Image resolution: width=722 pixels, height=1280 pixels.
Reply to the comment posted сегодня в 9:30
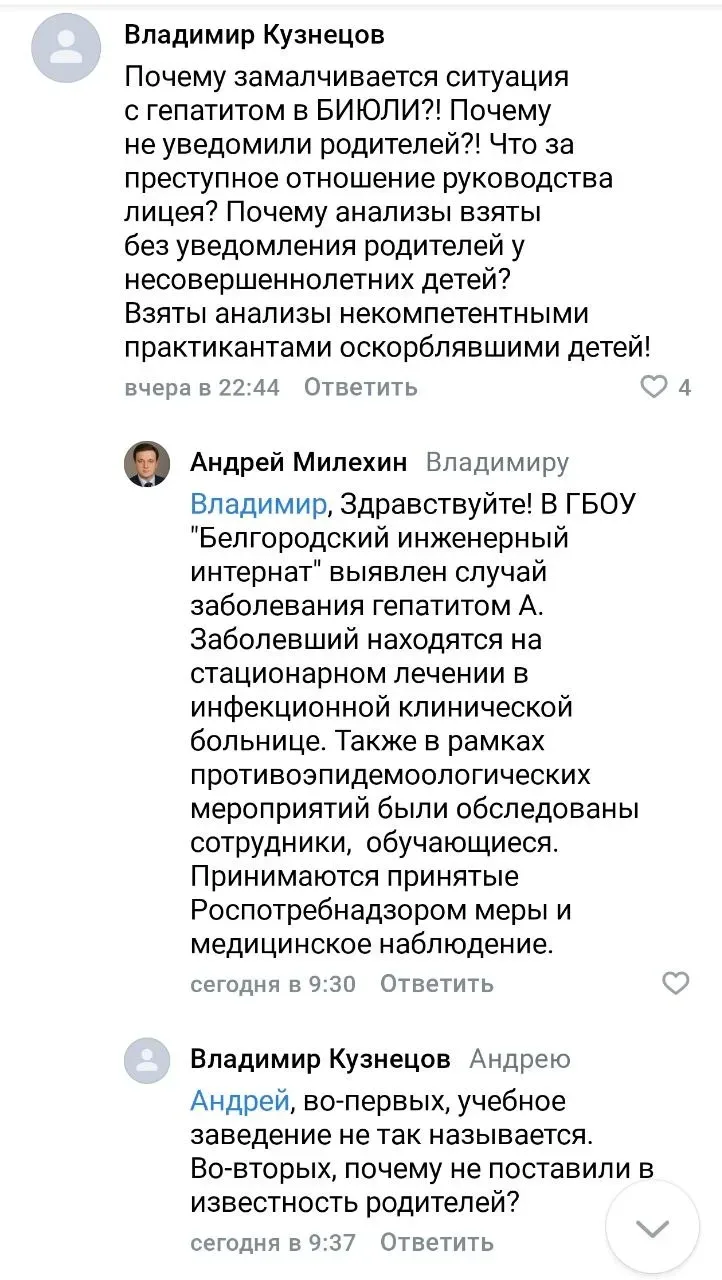(437, 983)
